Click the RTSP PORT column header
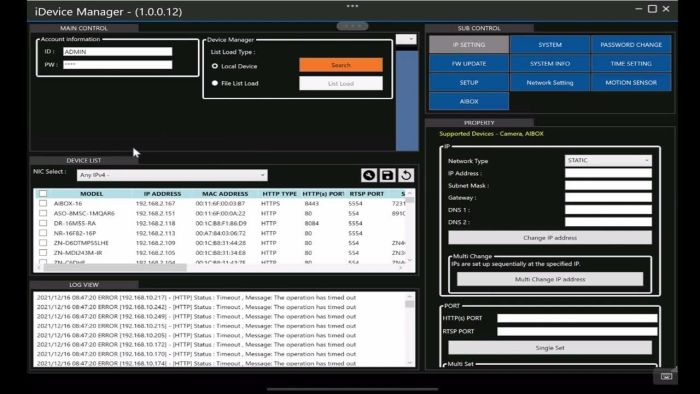The height and width of the screenshot is (394, 700). pyautogui.click(x=367, y=194)
